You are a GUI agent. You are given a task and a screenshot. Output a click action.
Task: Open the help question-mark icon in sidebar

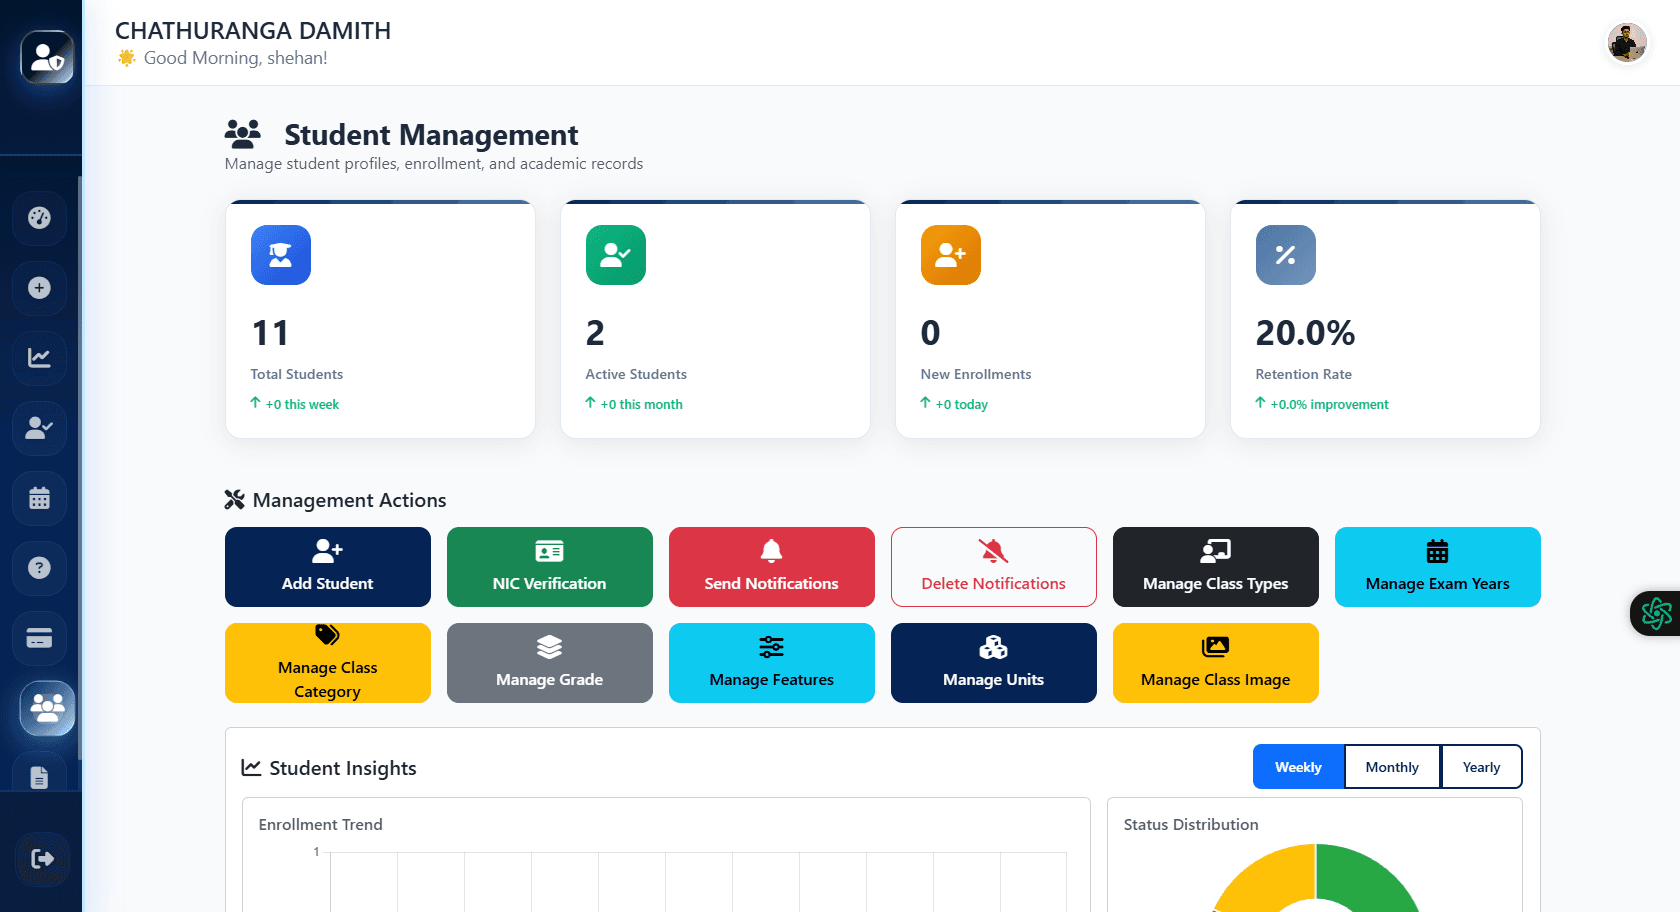click(39, 568)
